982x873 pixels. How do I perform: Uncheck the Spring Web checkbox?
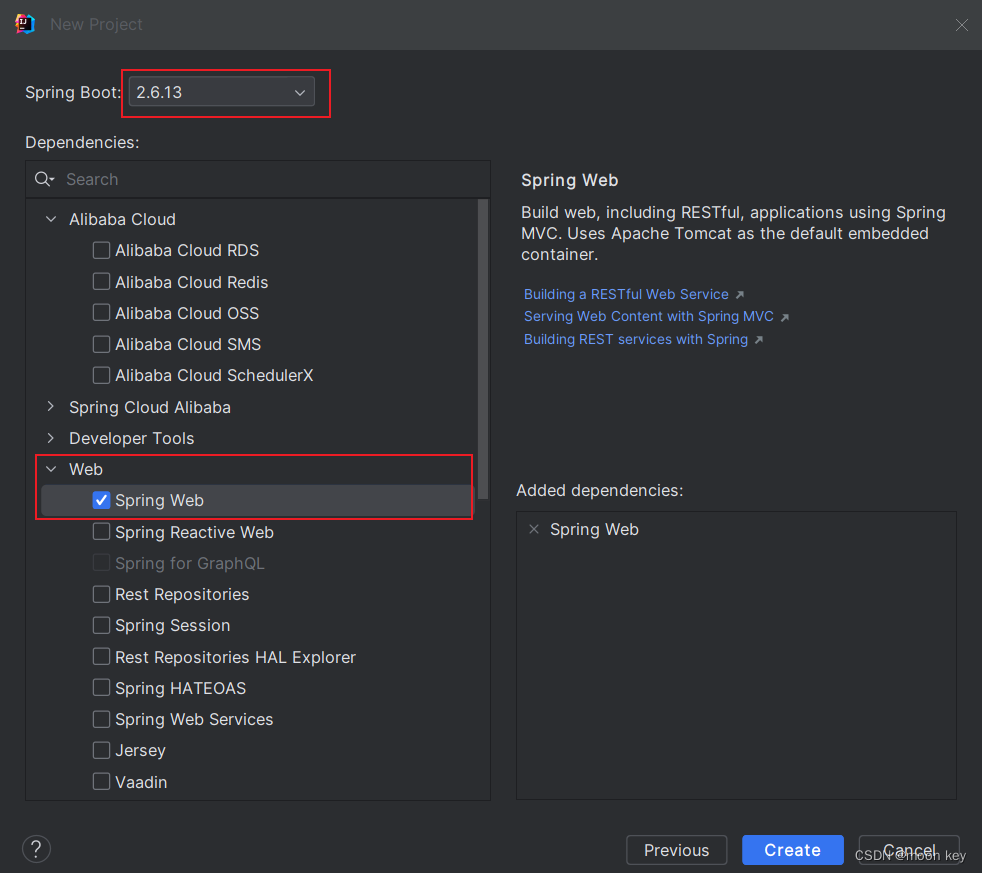click(101, 500)
